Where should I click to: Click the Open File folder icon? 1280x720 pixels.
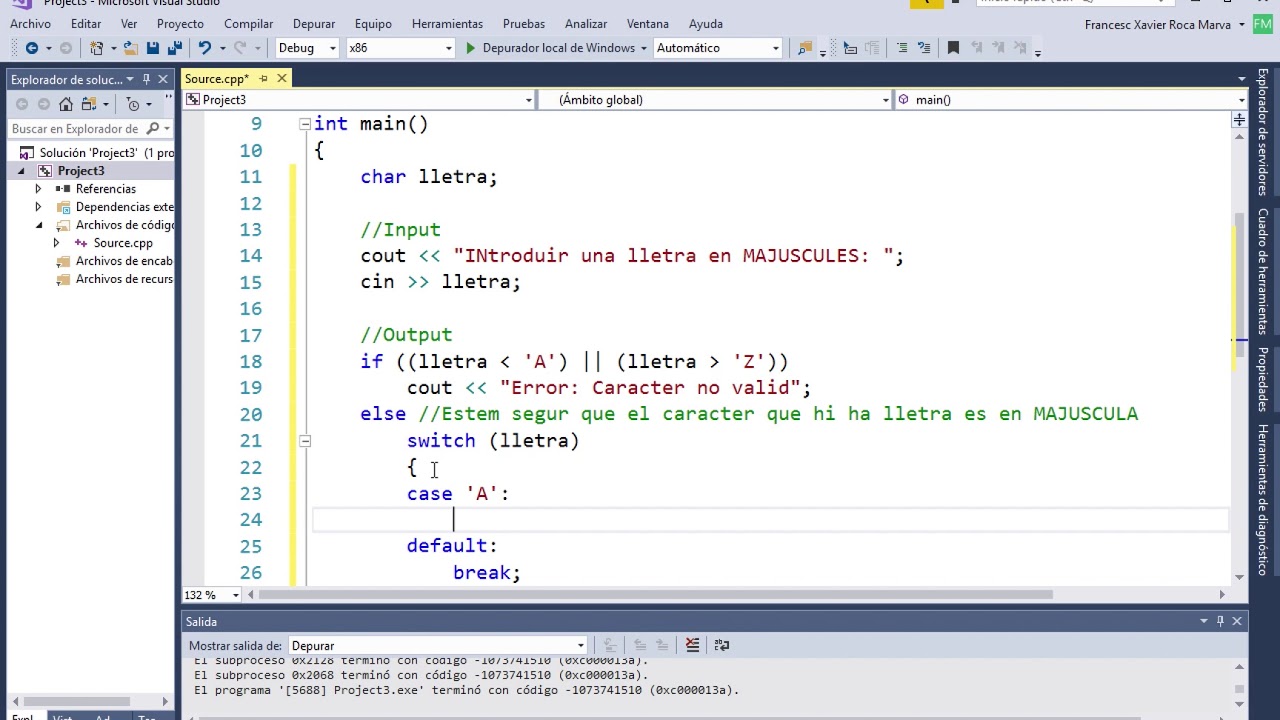[x=131, y=48]
